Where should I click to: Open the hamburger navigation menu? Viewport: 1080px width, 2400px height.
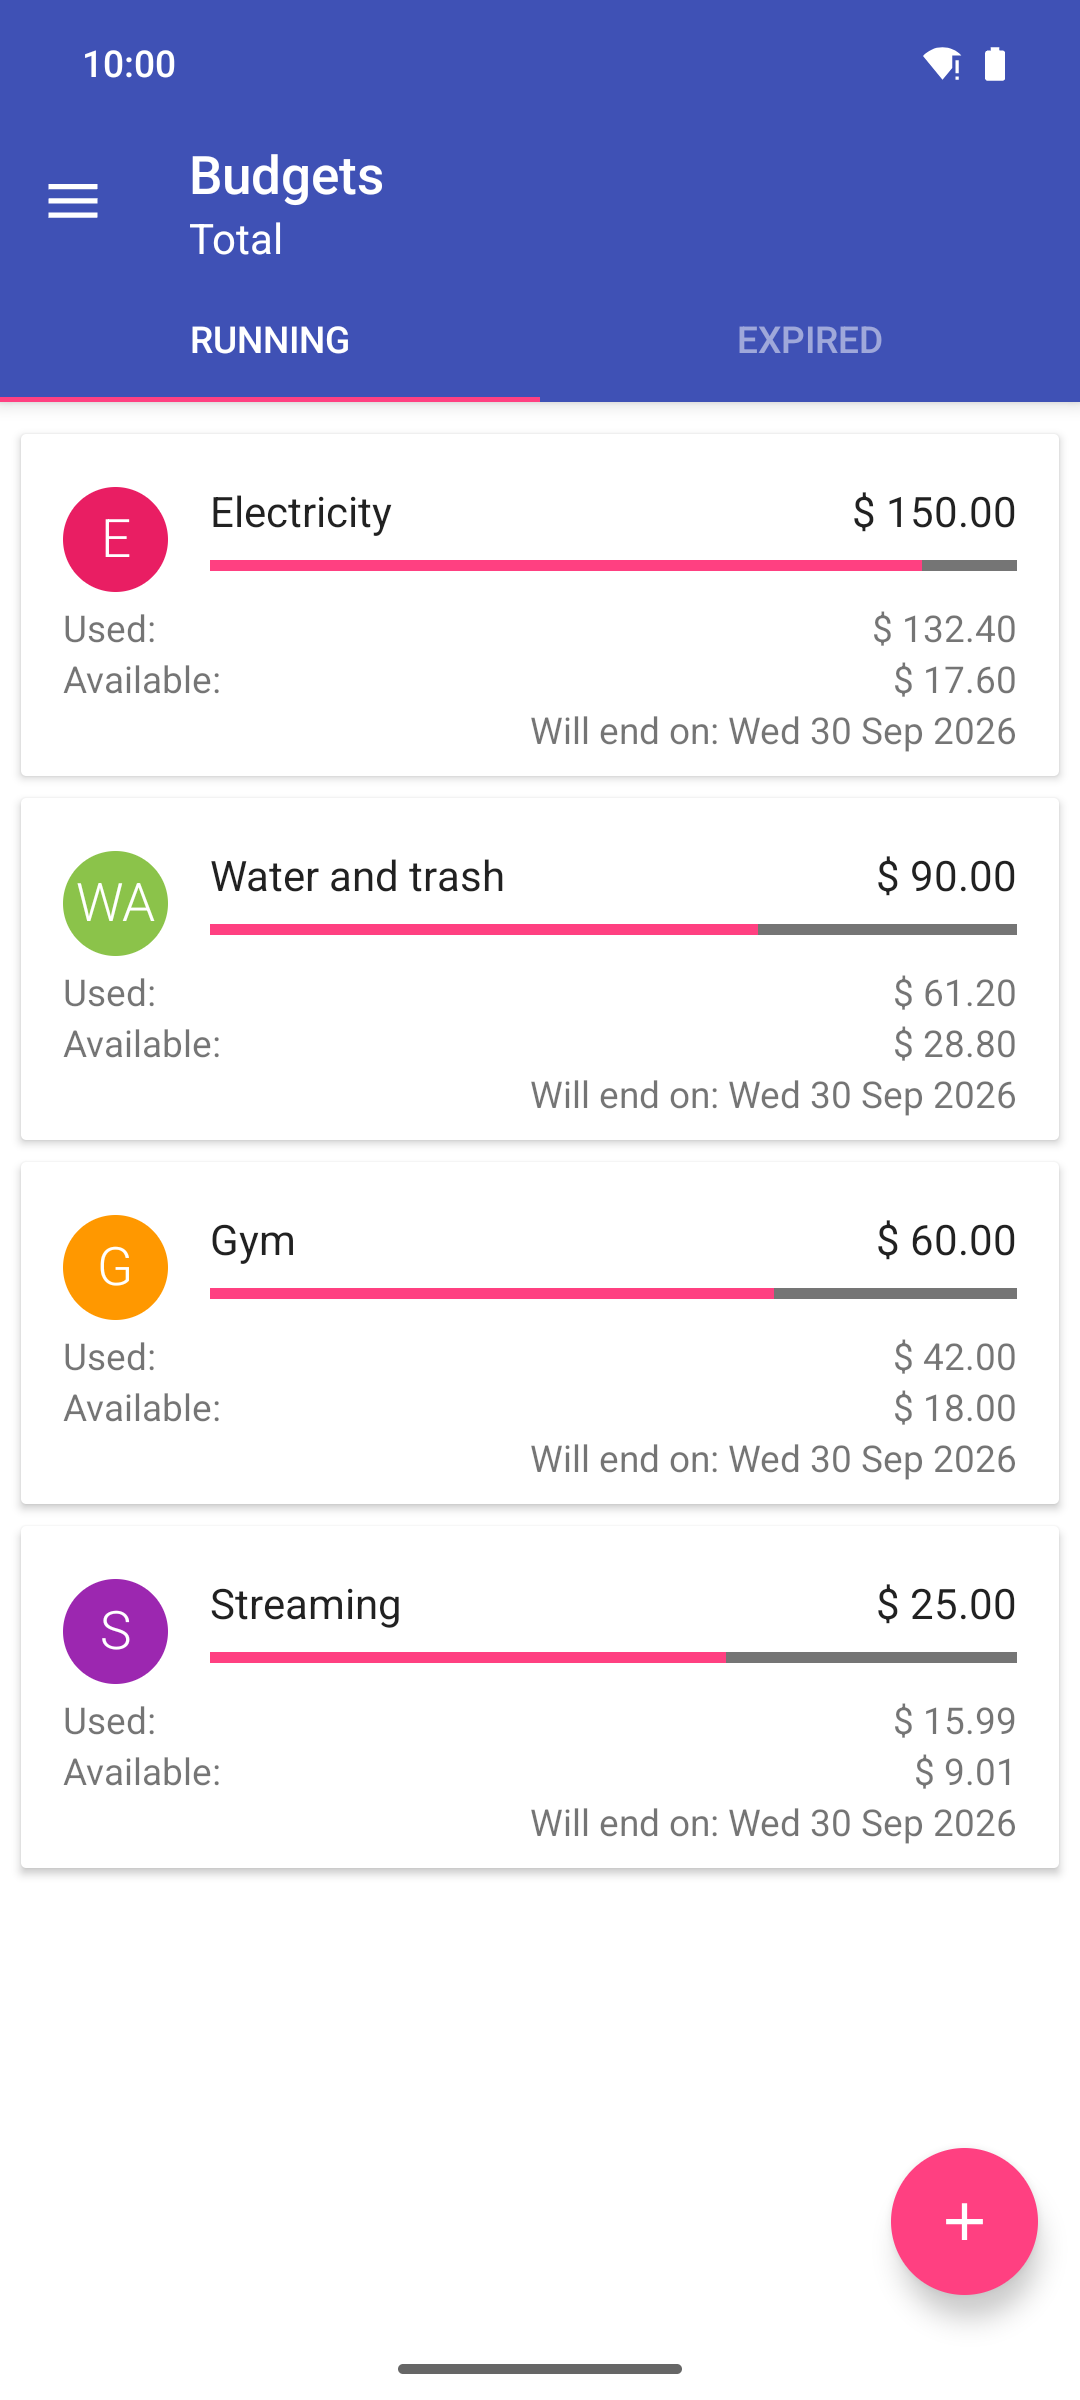[73, 201]
